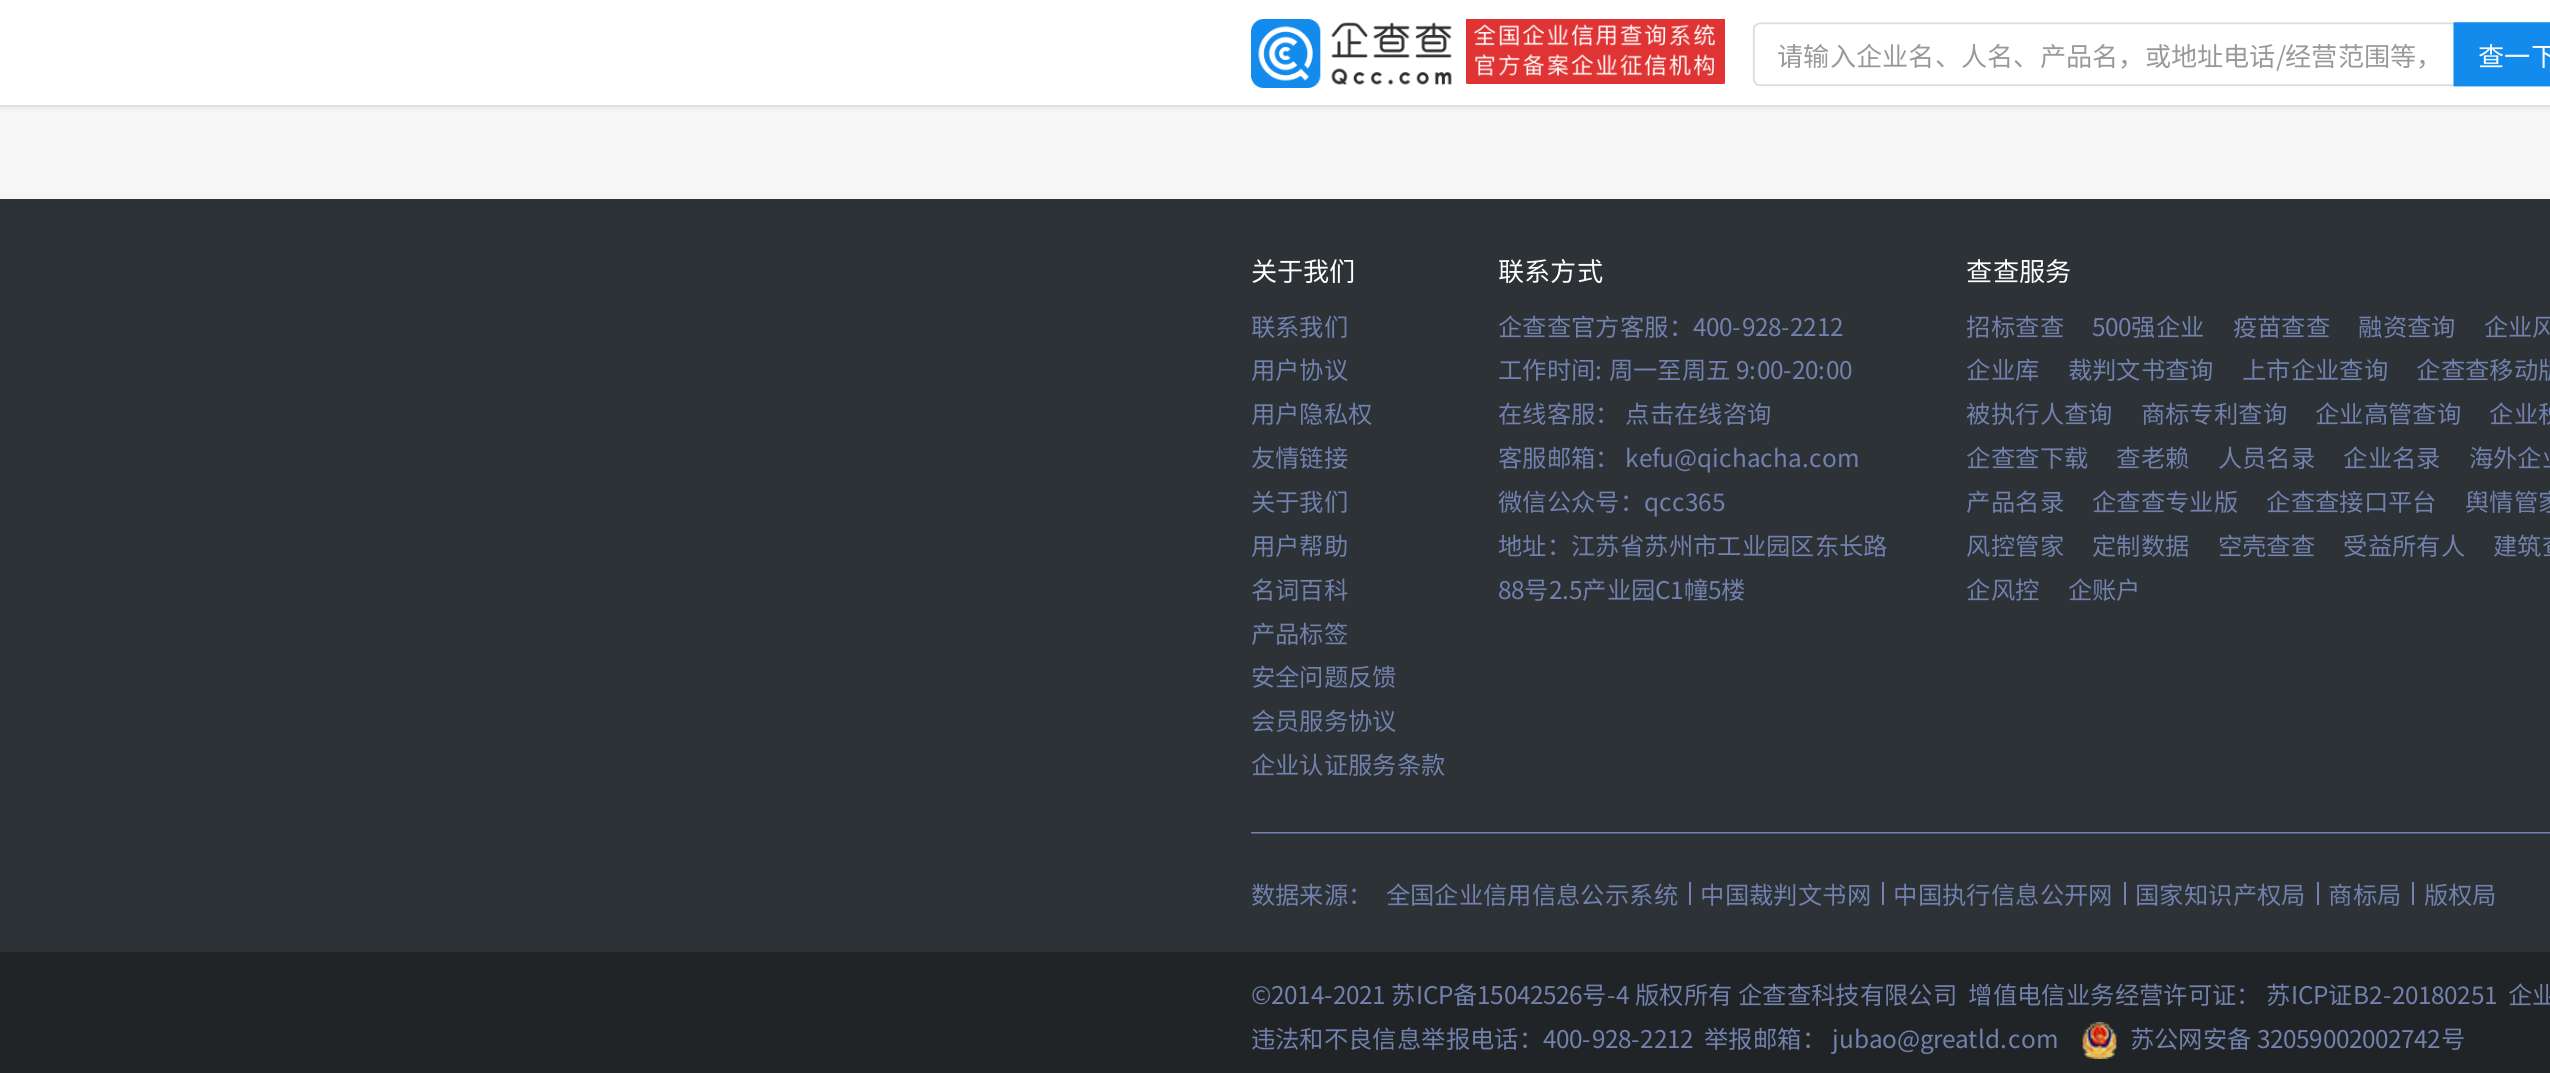
Task: Open the 企查查接口平台 link
Action: point(2351,502)
